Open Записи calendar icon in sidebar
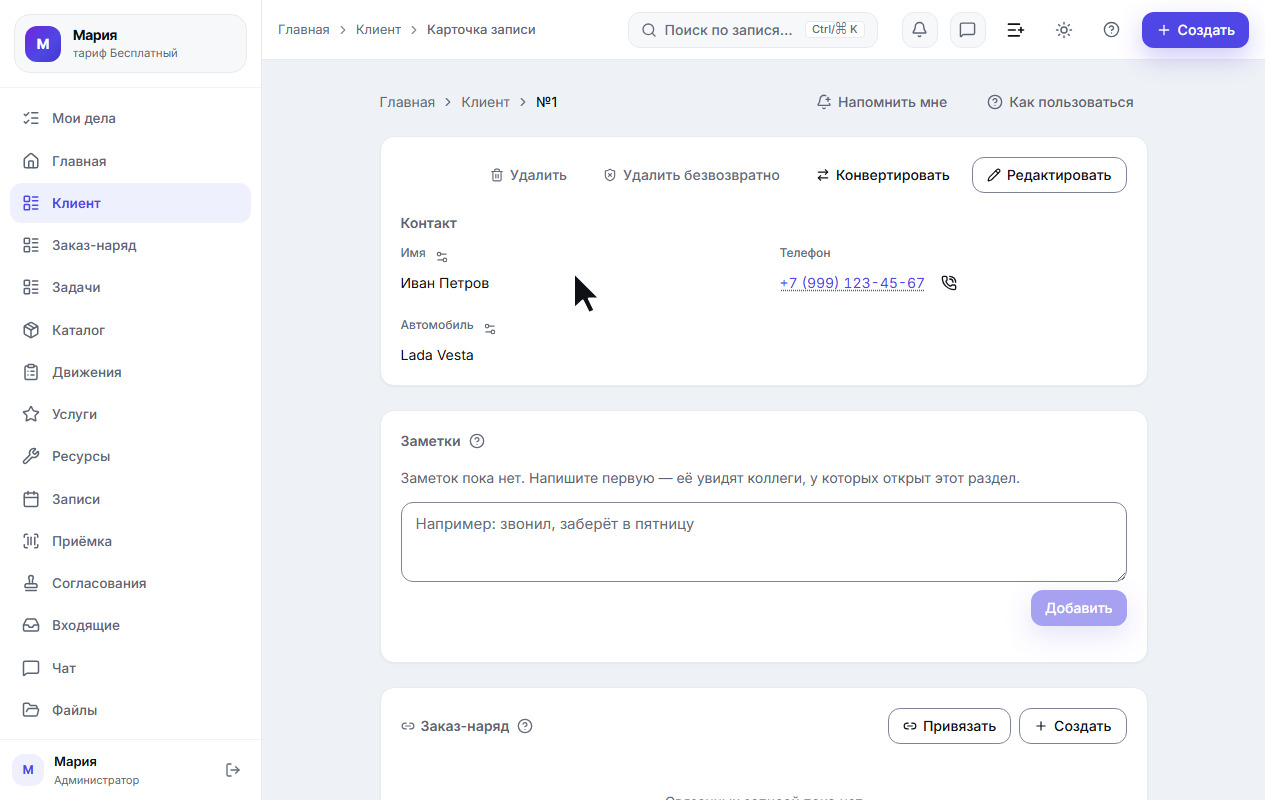 point(31,499)
